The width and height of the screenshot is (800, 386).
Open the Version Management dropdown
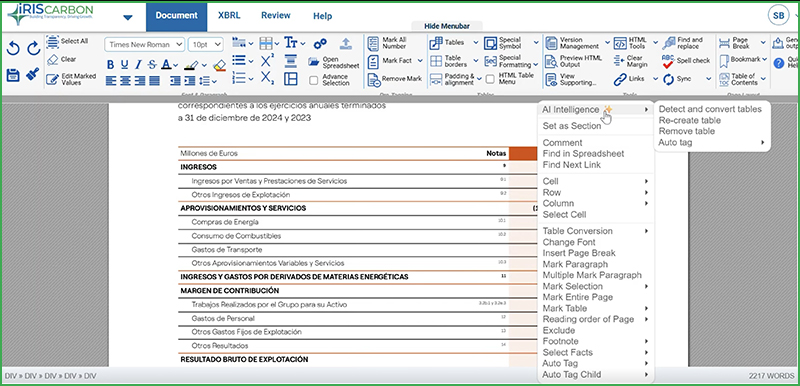pos(607,42)
